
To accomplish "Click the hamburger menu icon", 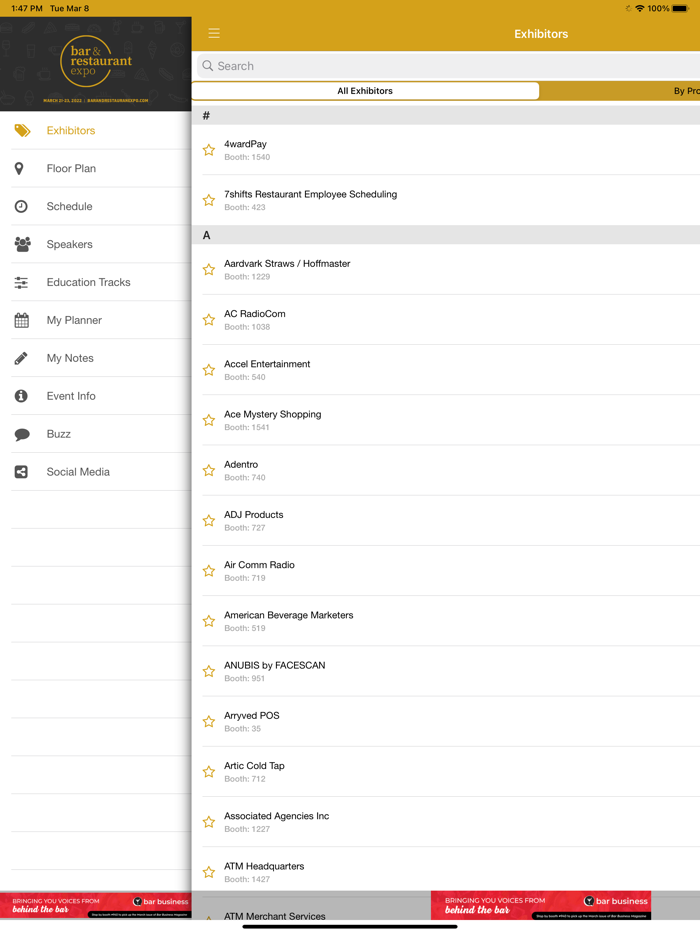I will (x=214, y=33).
